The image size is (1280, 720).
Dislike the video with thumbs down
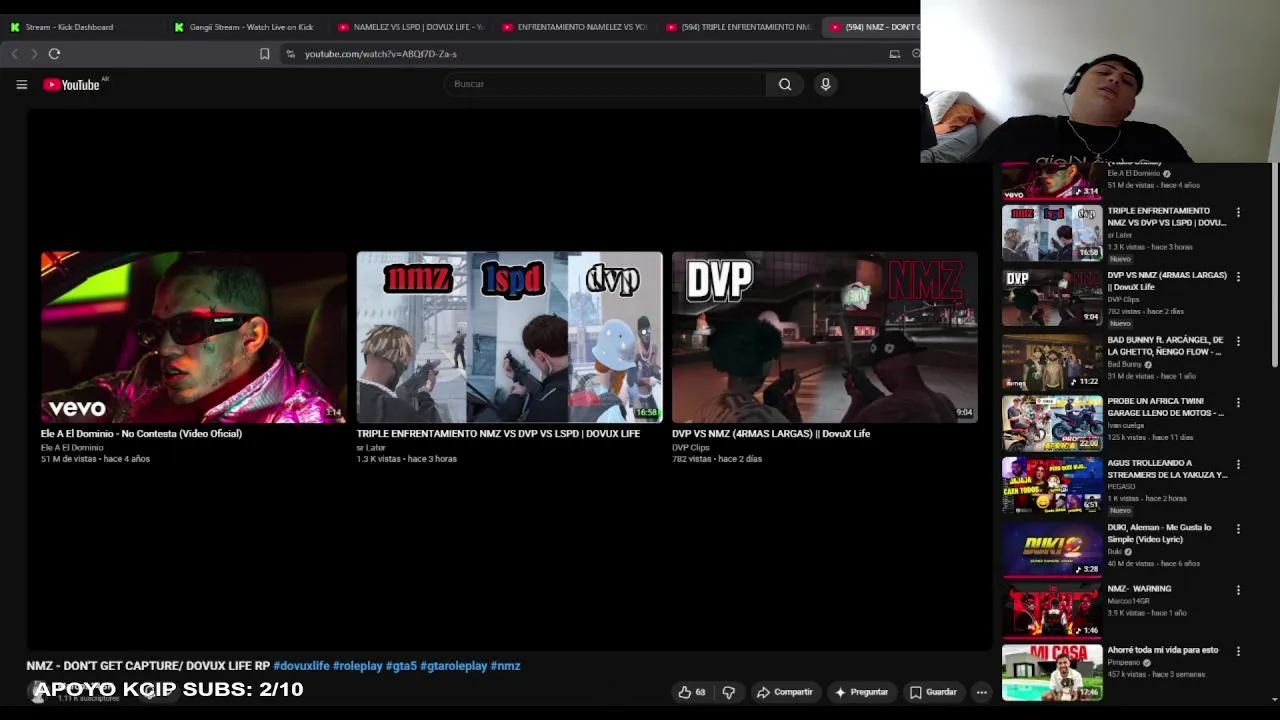click(729, 692)
